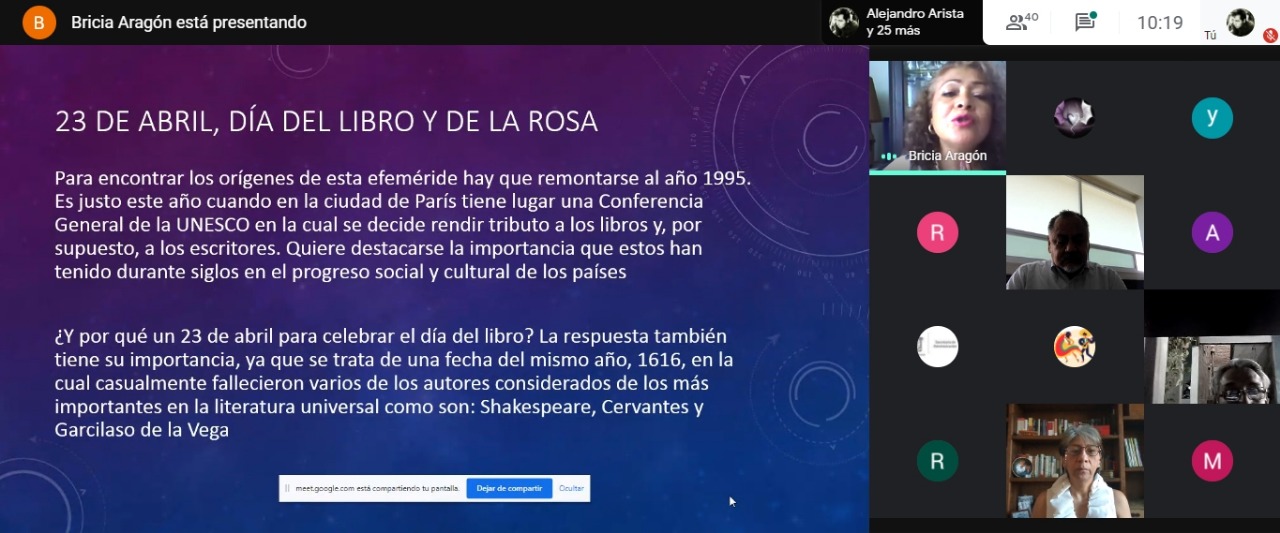Click the Ocultar link in sharing bar

tap(571, 488)
